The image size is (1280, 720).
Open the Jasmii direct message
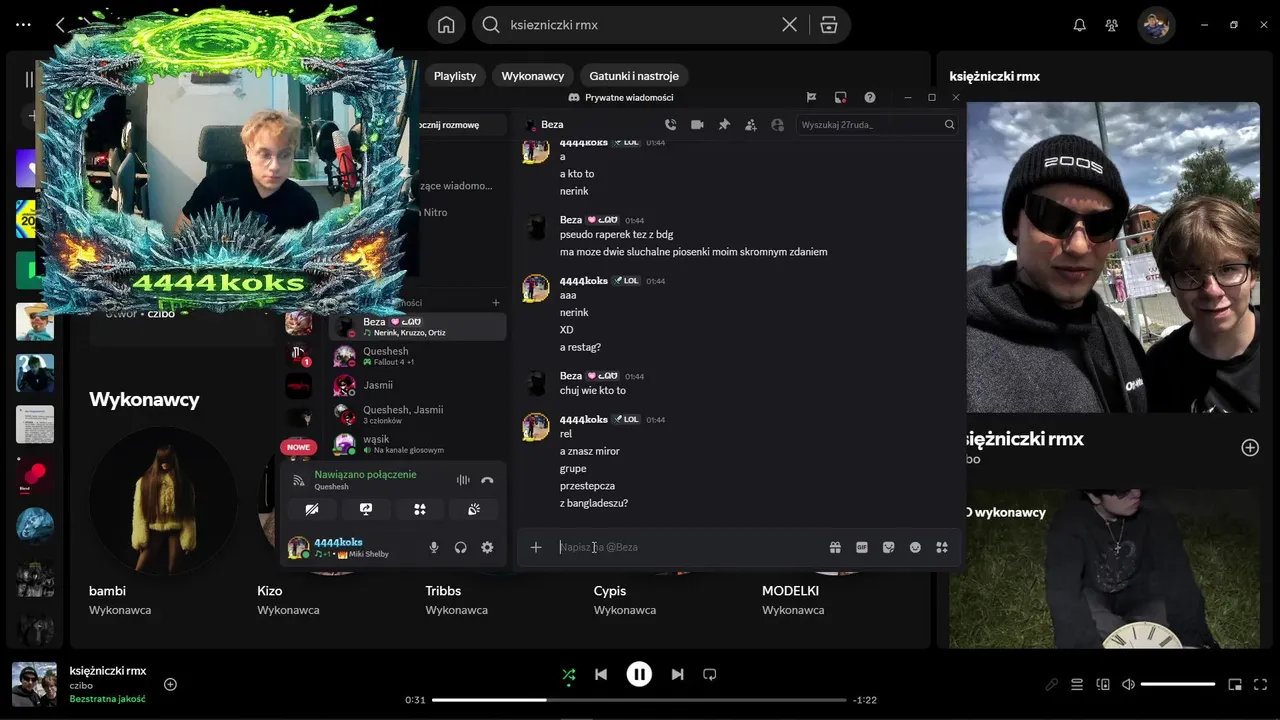click(418, 385)
